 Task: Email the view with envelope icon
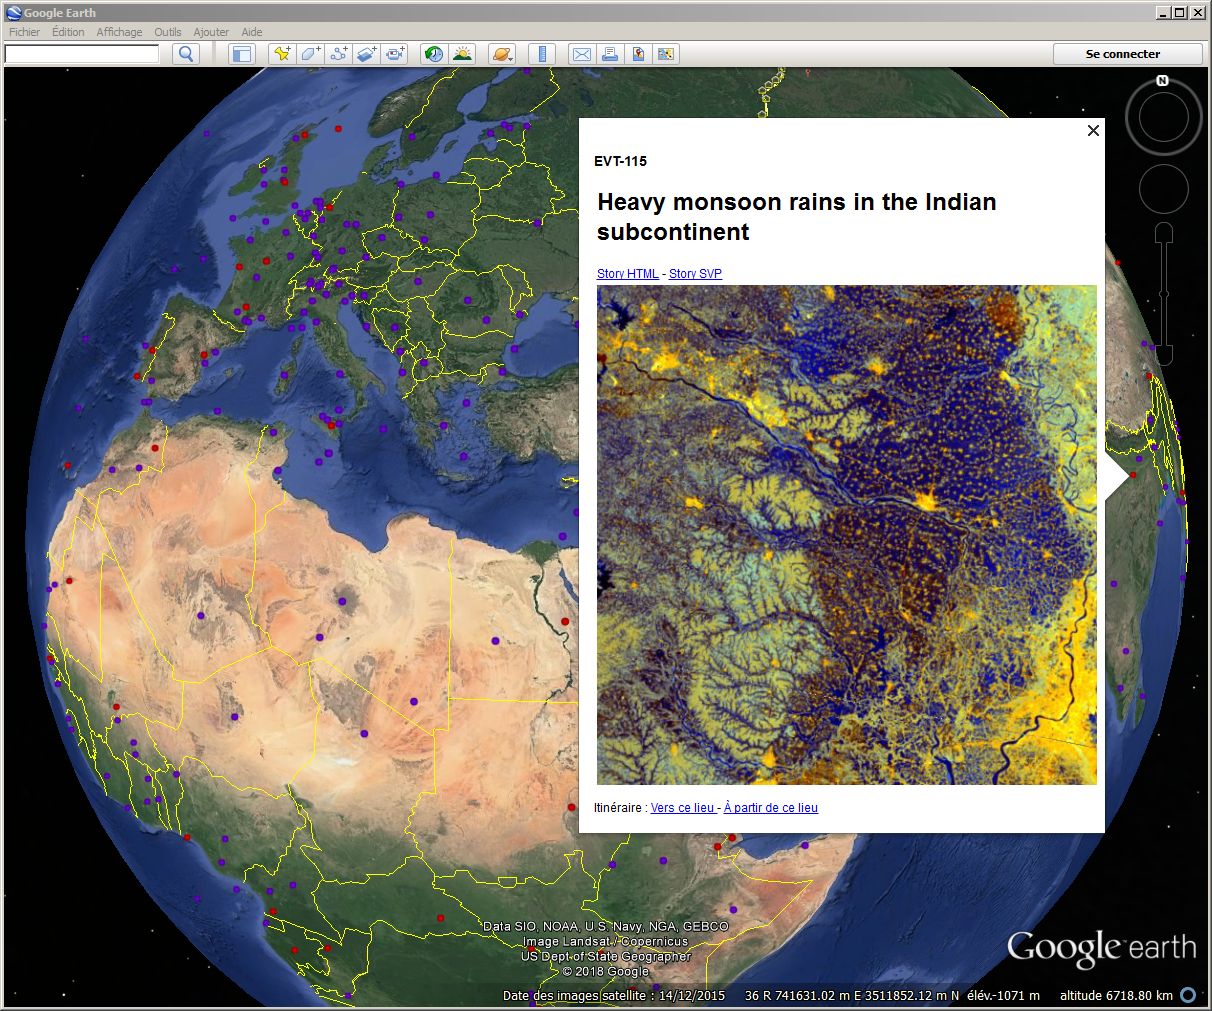(581, 54)
